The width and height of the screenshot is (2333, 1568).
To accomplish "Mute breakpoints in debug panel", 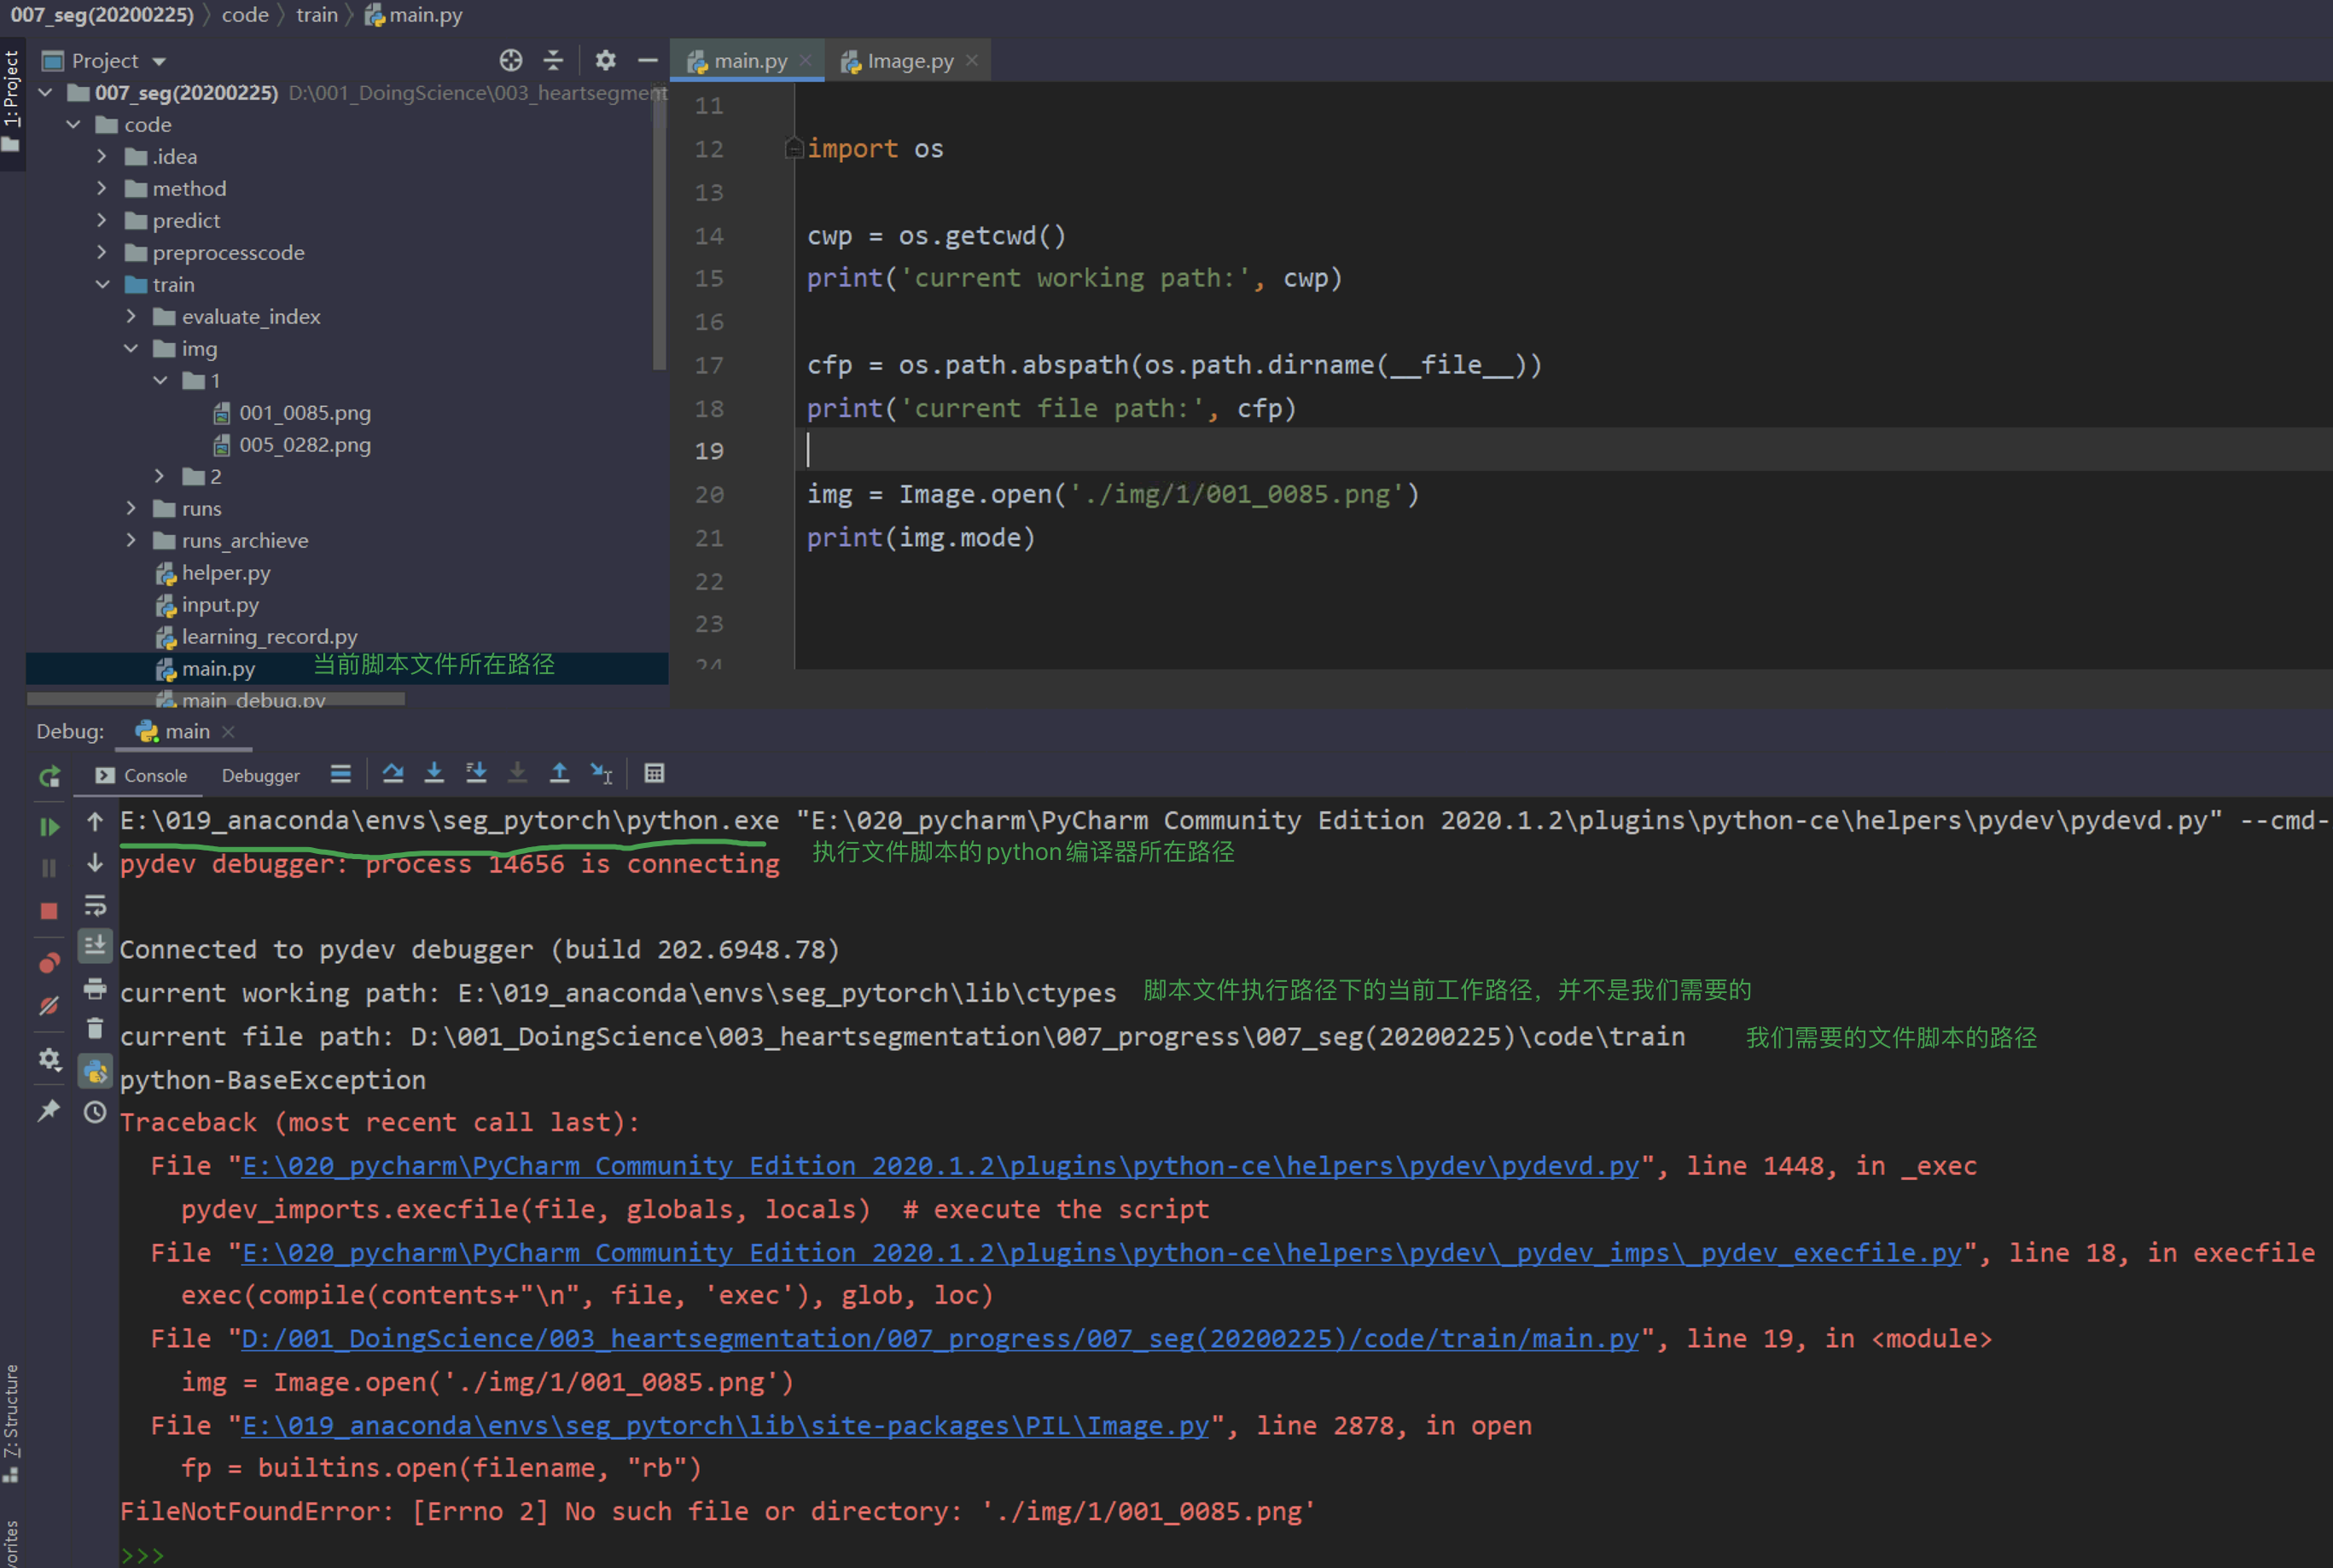I will [50, 1003].
